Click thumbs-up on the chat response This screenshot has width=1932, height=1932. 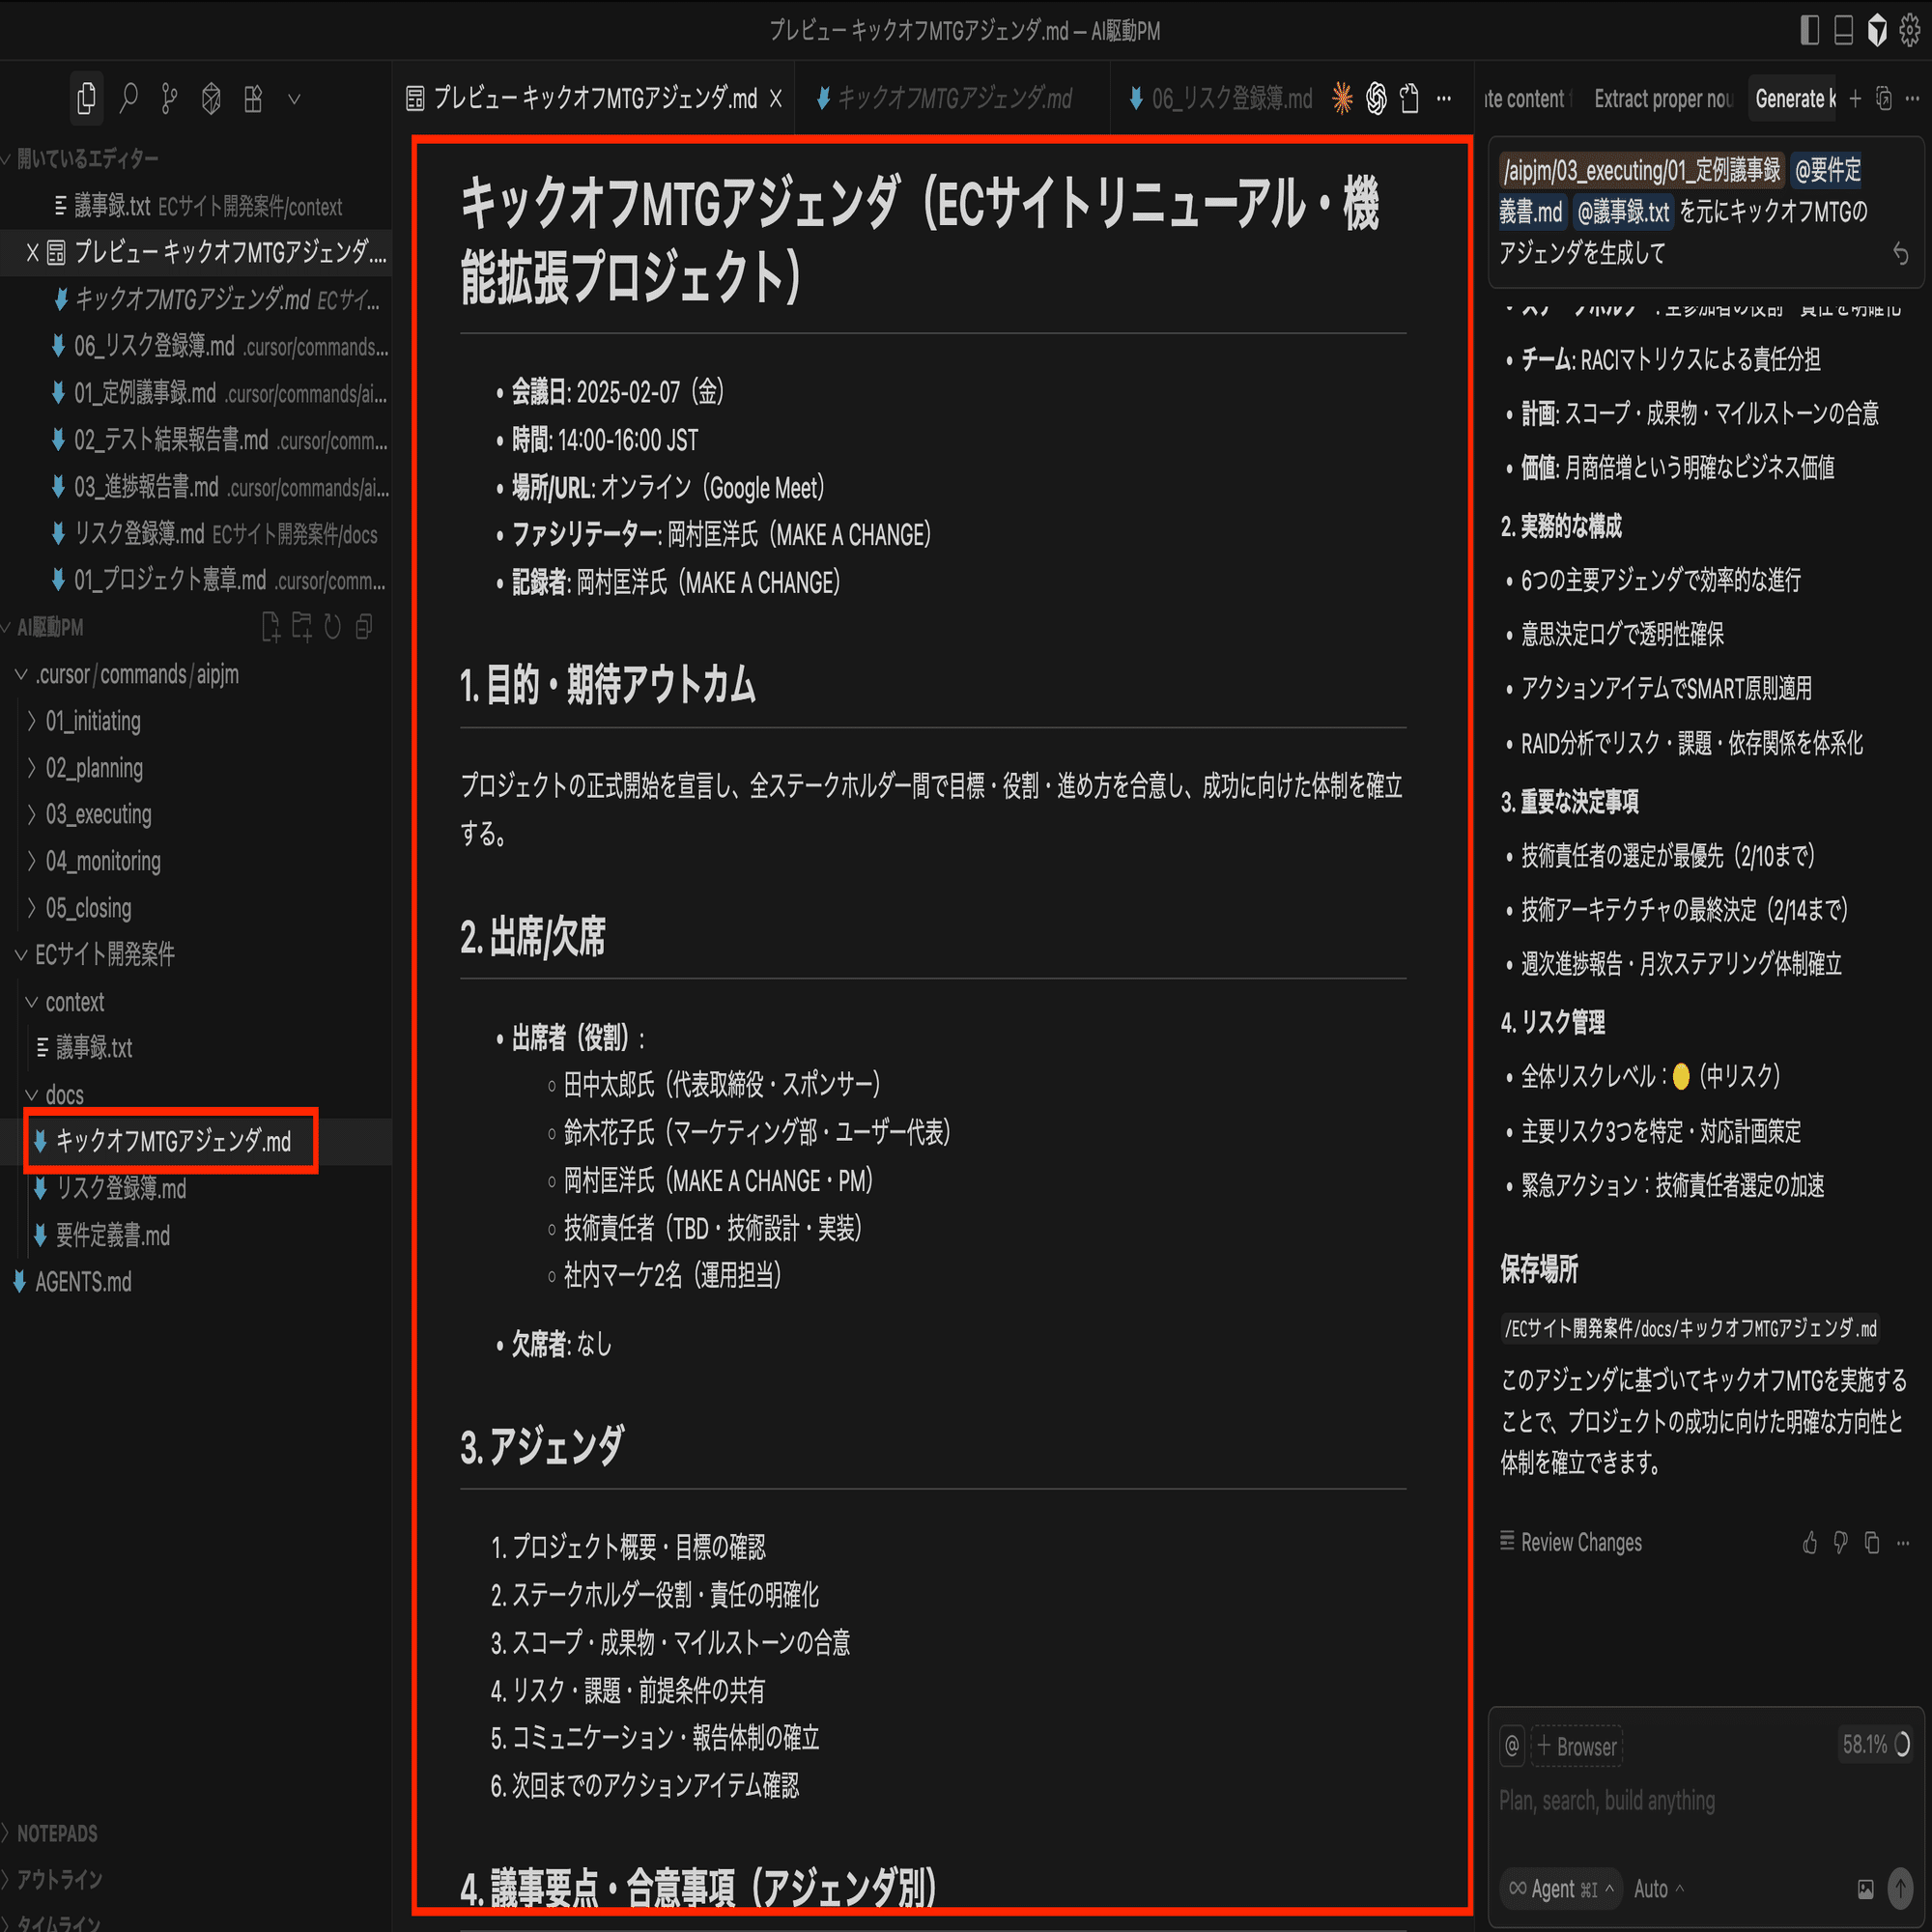(1809, 1543)
